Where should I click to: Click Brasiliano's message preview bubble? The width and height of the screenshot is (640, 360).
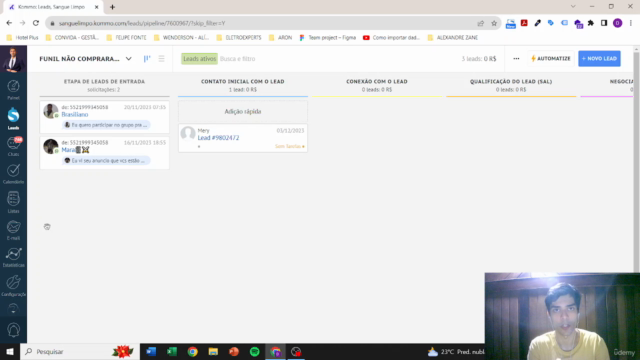107,125
